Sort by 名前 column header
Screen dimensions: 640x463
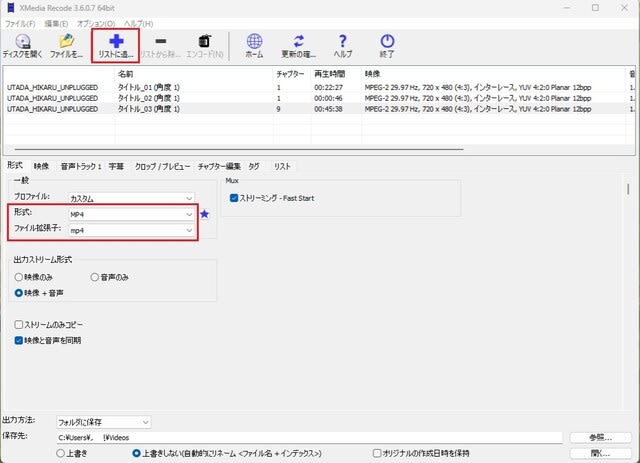point(194,74)
